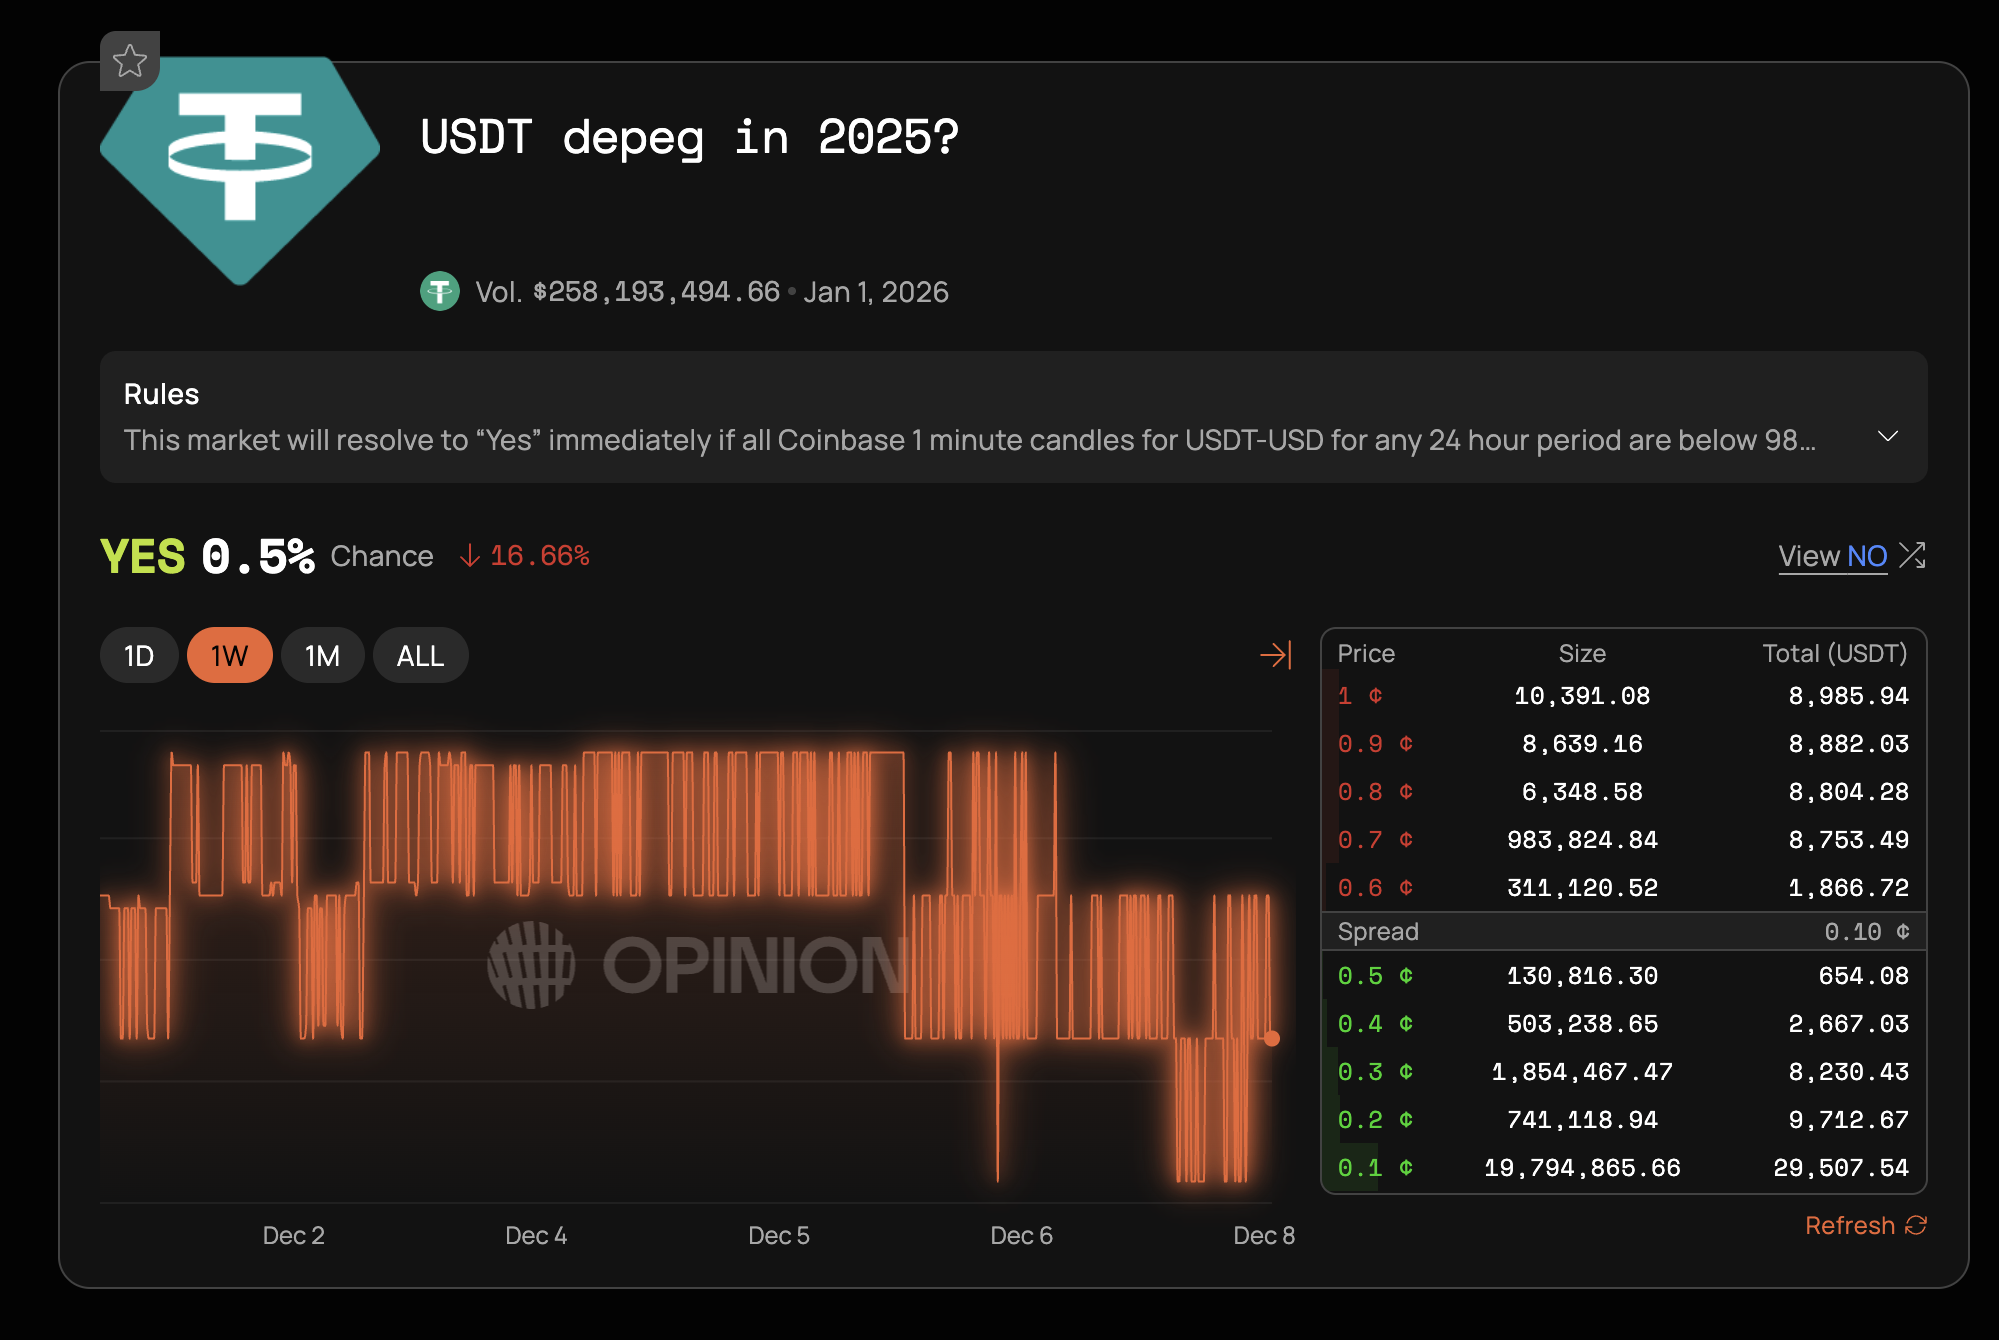Click the favorite star icon
The height and width of the screenshot is (1340, 1999).
point(130,61)
